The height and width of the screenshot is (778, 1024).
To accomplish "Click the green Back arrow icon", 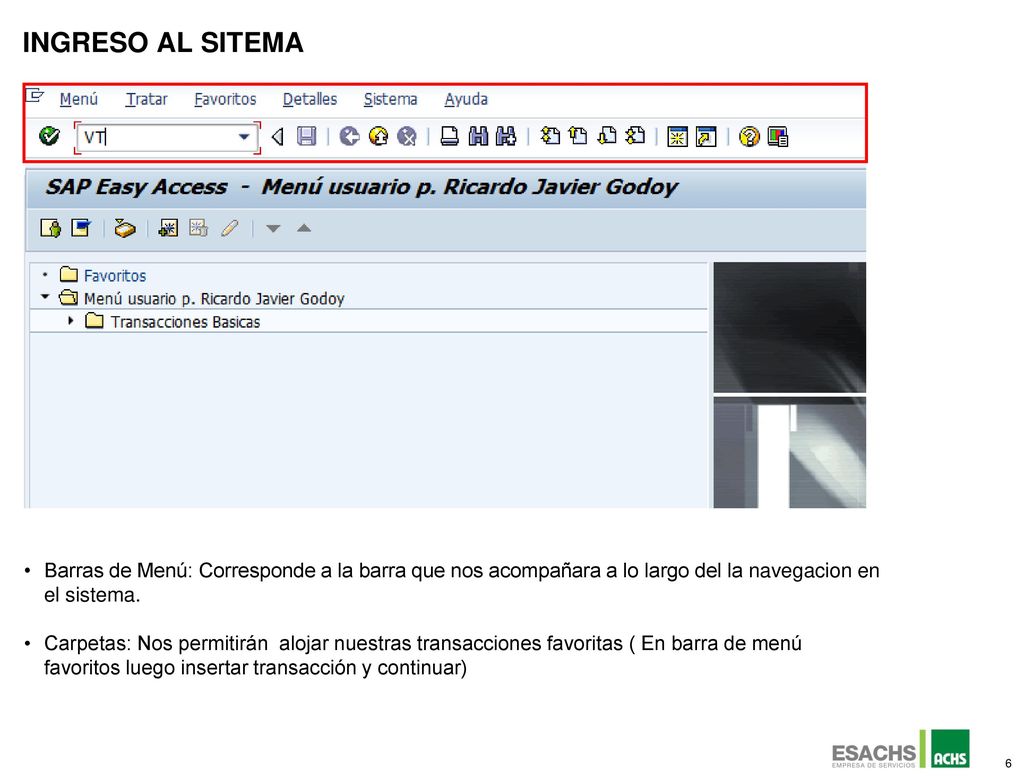I will [x=349, y=137].
